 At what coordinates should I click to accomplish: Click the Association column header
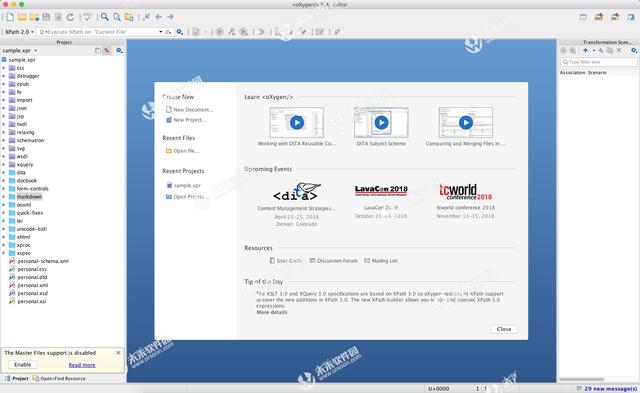572,72
